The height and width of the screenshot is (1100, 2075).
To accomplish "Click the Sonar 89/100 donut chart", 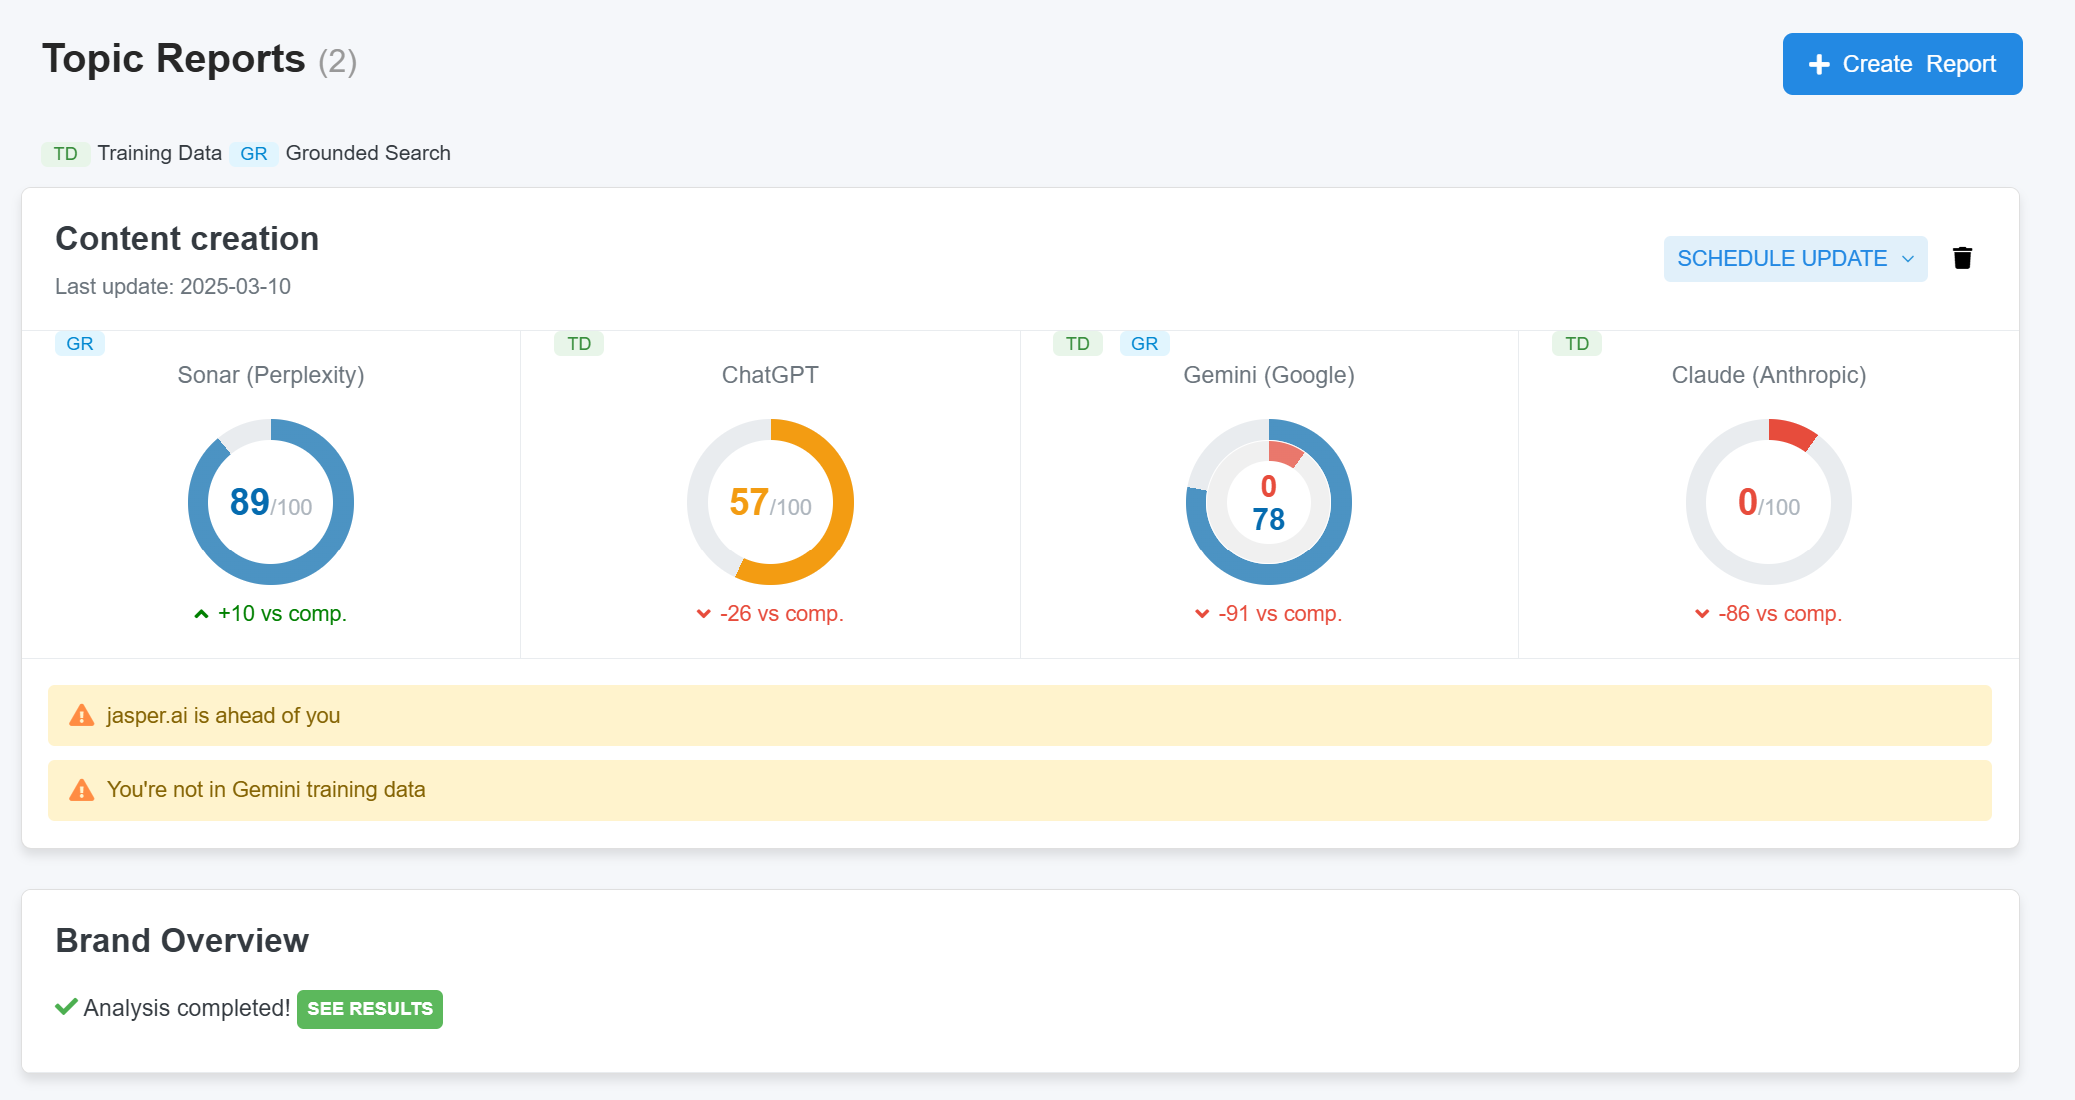I will point(271,502).
